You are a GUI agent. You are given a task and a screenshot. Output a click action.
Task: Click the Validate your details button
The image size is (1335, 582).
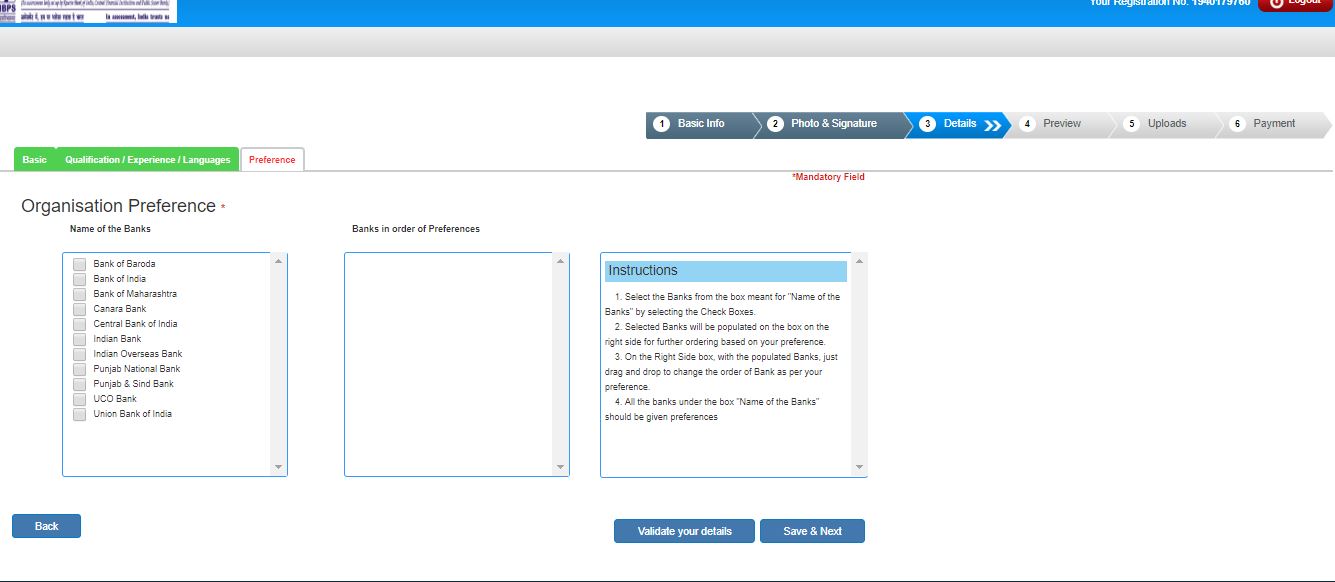pos(684,531)
